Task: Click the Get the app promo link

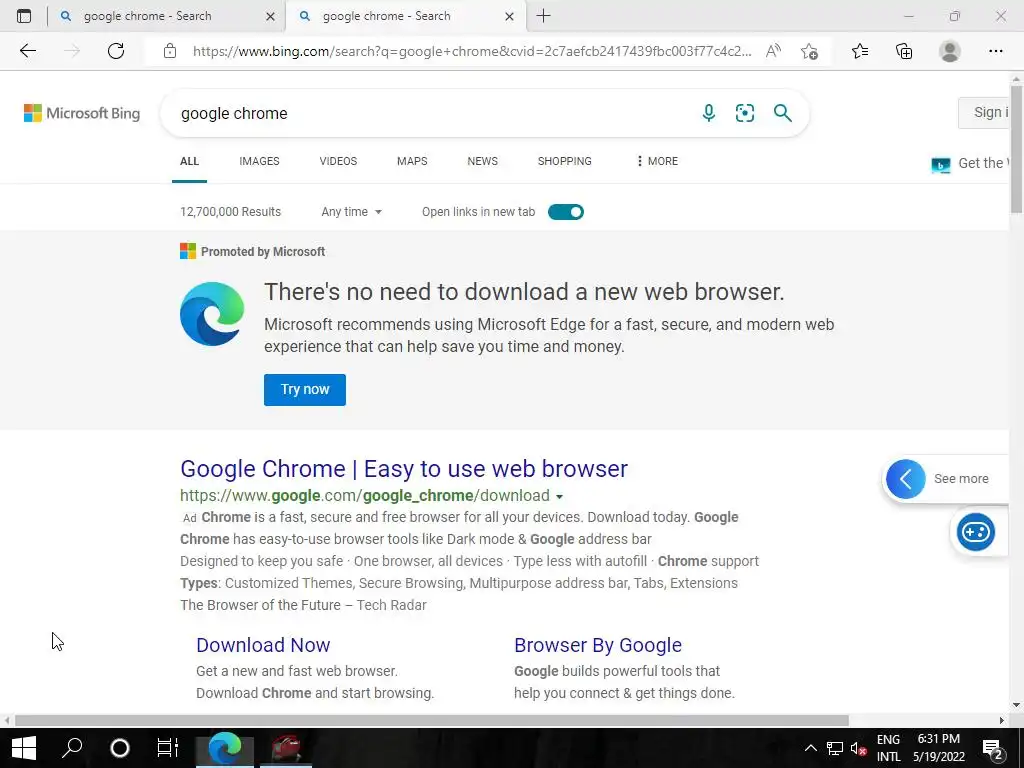Action: click(970, 163)
